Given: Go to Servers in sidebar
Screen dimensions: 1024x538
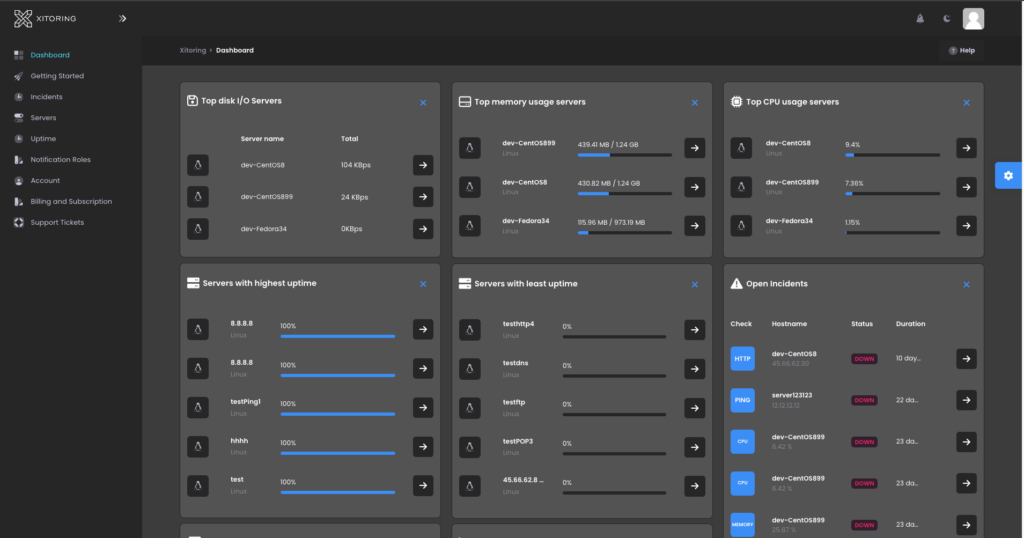Looking at the screenshot, I should [43, 118].
